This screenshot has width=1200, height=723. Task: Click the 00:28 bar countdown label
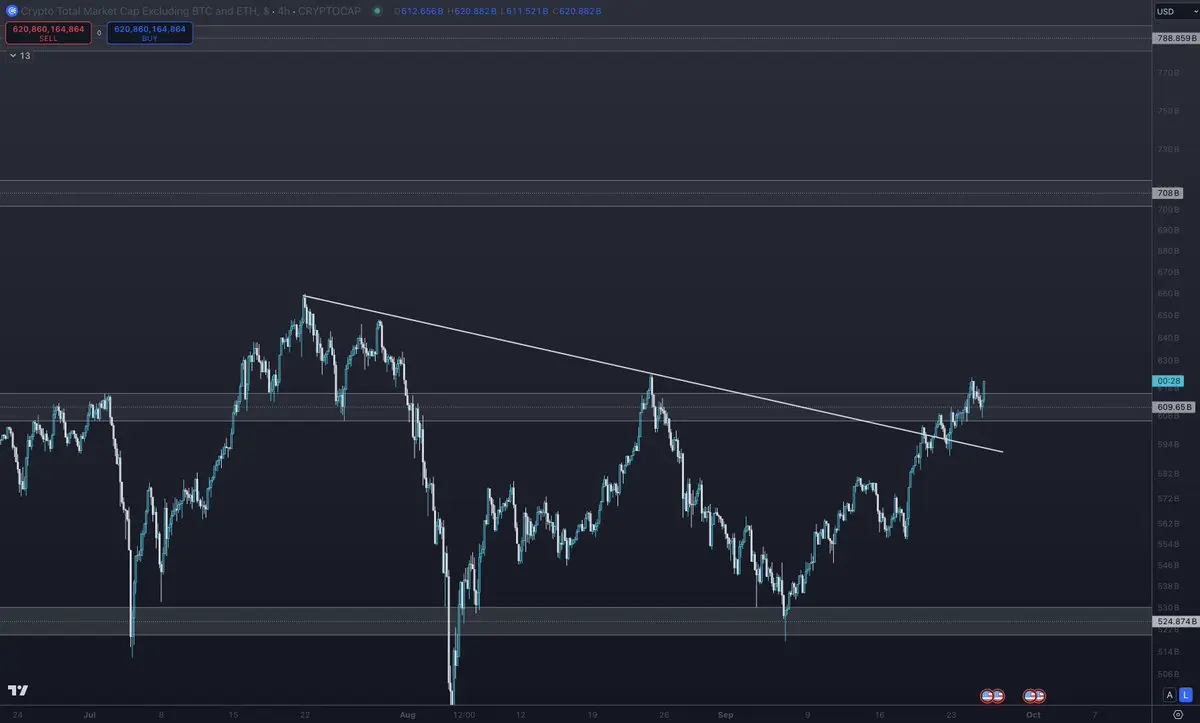pos(1168,381)
